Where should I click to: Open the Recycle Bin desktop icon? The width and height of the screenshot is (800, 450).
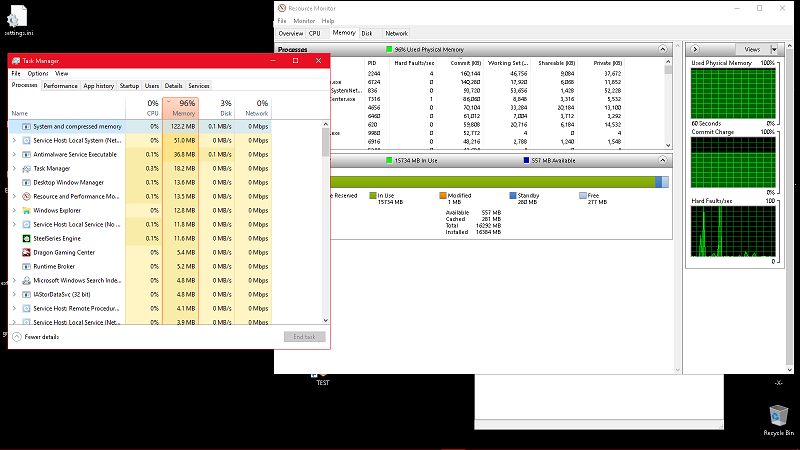pos(777,415)
